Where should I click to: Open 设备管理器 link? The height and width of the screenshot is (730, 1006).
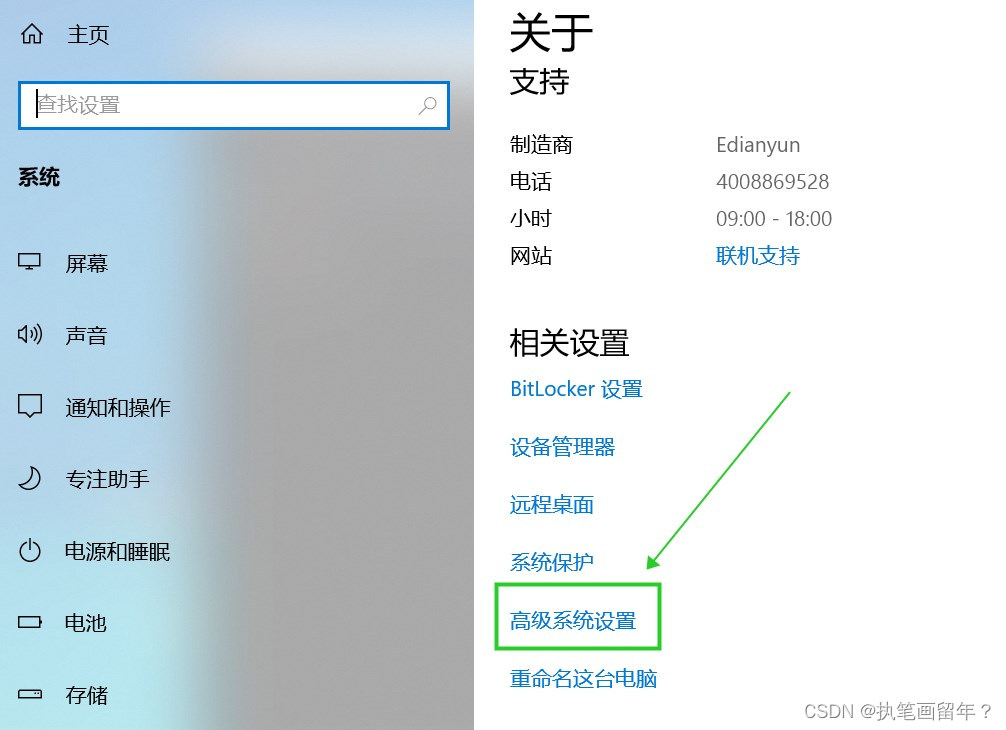point(562,446)
